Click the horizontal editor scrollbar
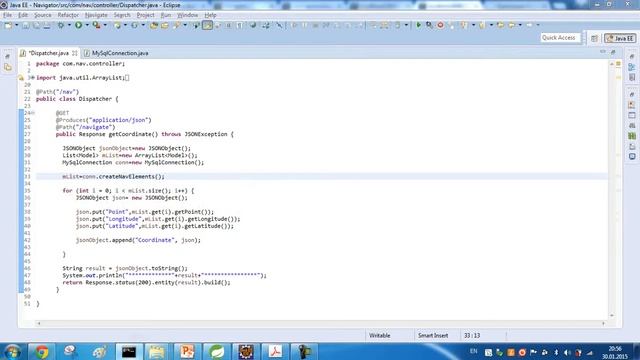The image size is (640, 360). tap(321, 323)
